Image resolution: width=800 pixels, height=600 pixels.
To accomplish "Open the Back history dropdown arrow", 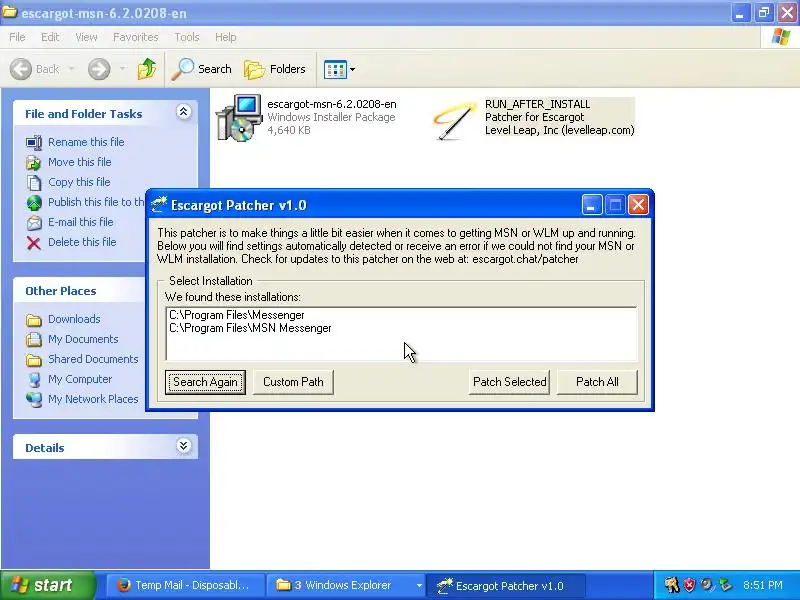I will [71, 69].
